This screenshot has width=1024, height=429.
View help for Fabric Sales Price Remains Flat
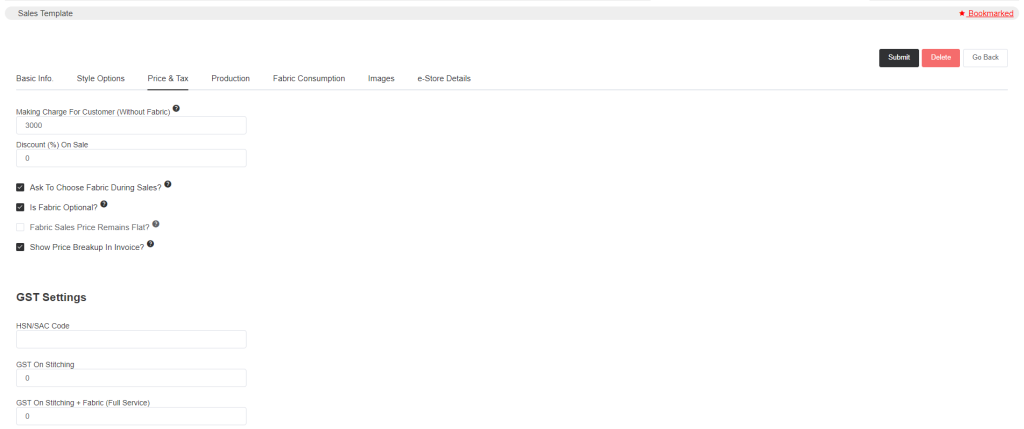pos(155,224)
